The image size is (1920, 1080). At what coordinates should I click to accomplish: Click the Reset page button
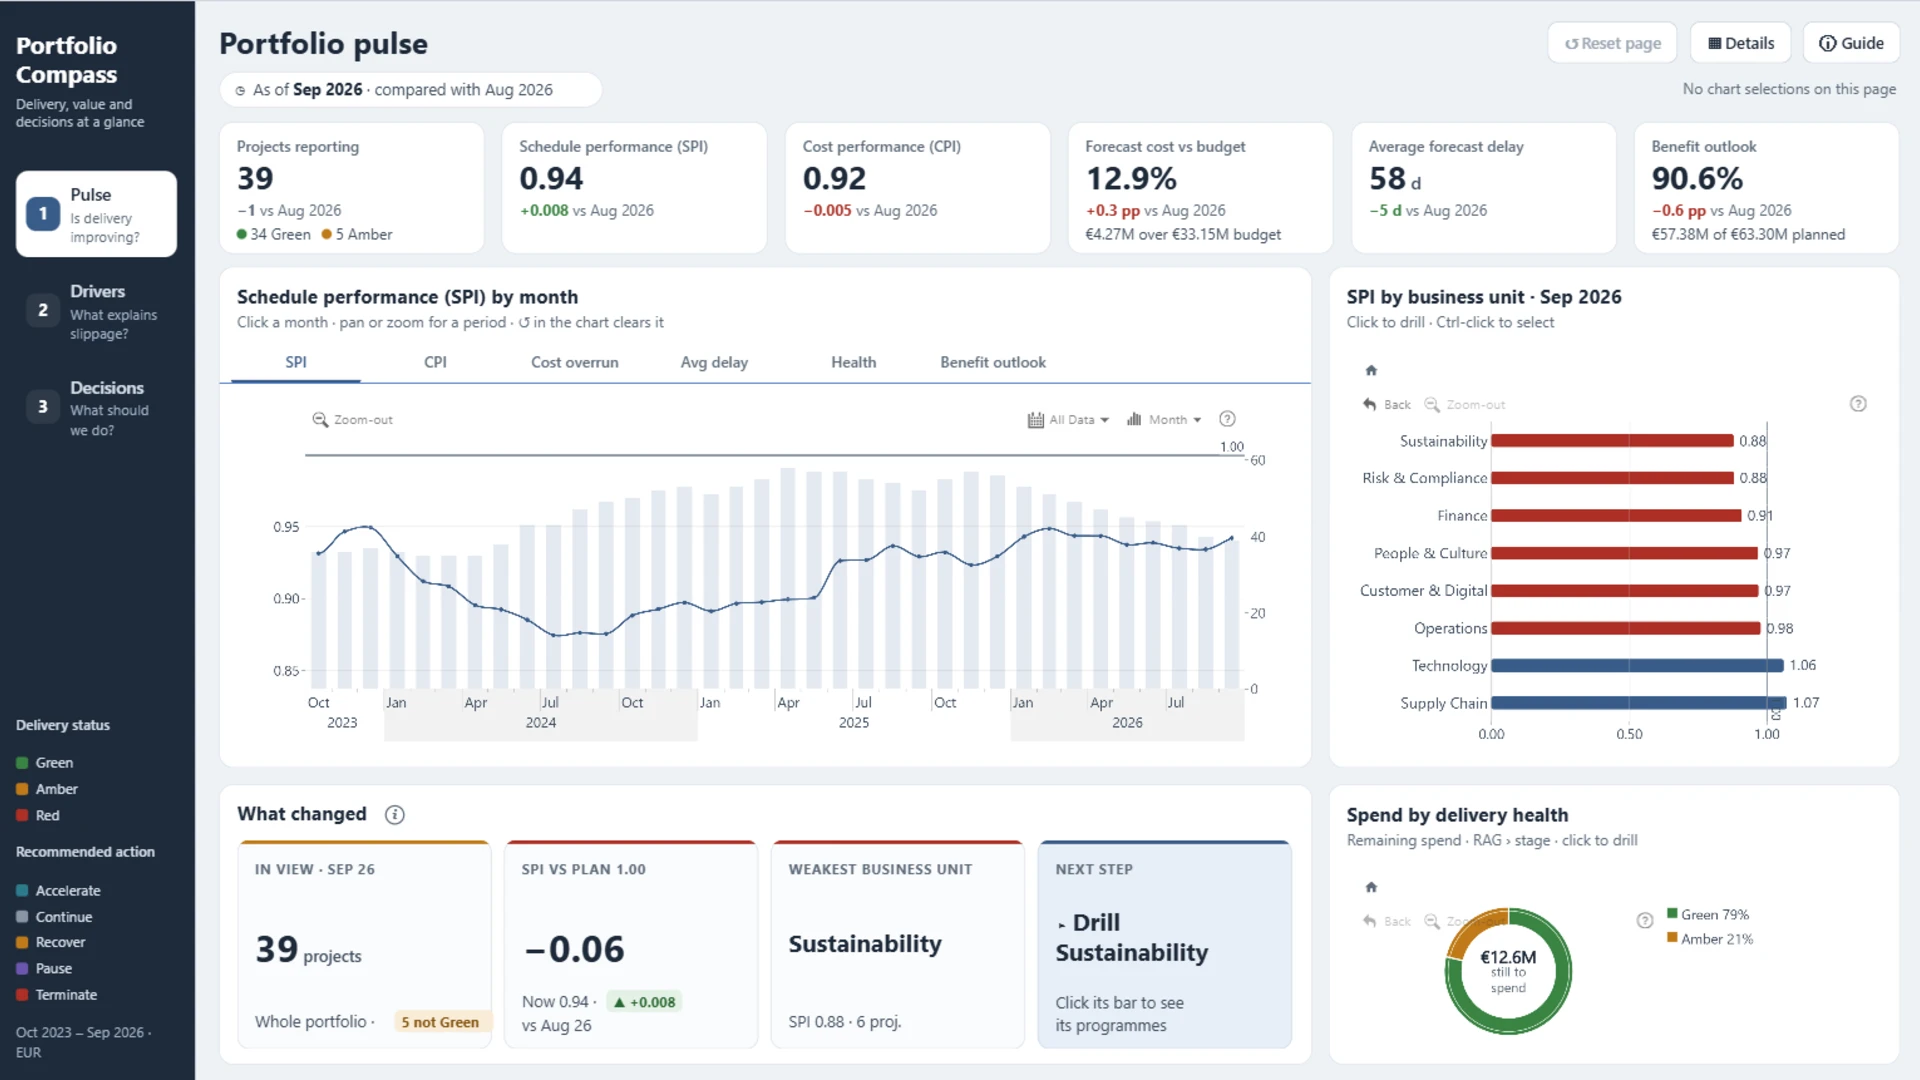click(x=1613, y=43)
